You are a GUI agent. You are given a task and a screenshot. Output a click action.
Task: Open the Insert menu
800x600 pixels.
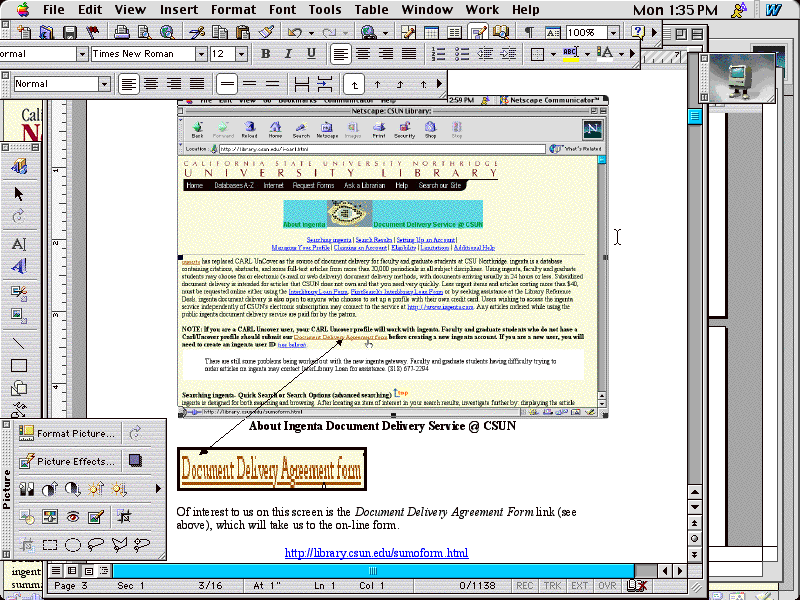pos(179,10)
